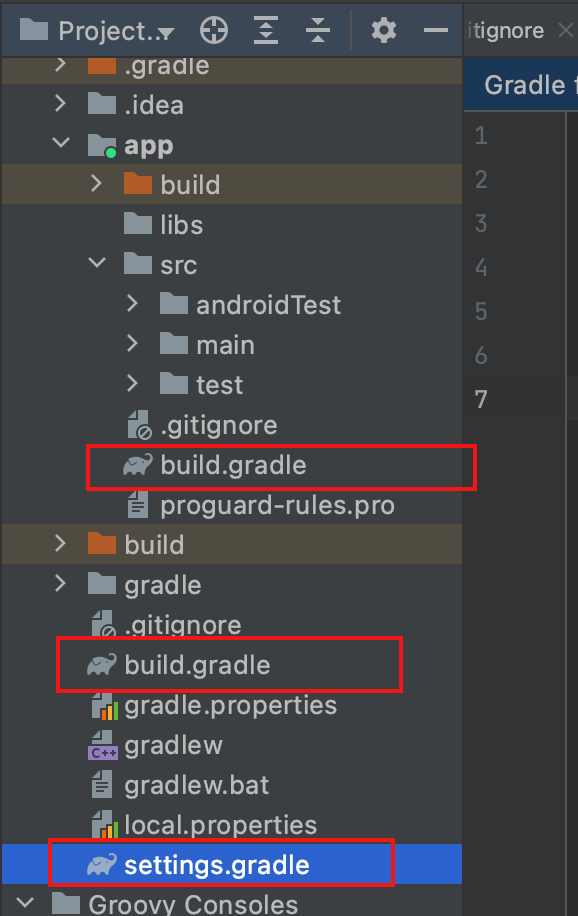Viewport: 578px width, 916px height.
Task: Click the ignored .gitignore file icon under src
Action: (137, 424)
